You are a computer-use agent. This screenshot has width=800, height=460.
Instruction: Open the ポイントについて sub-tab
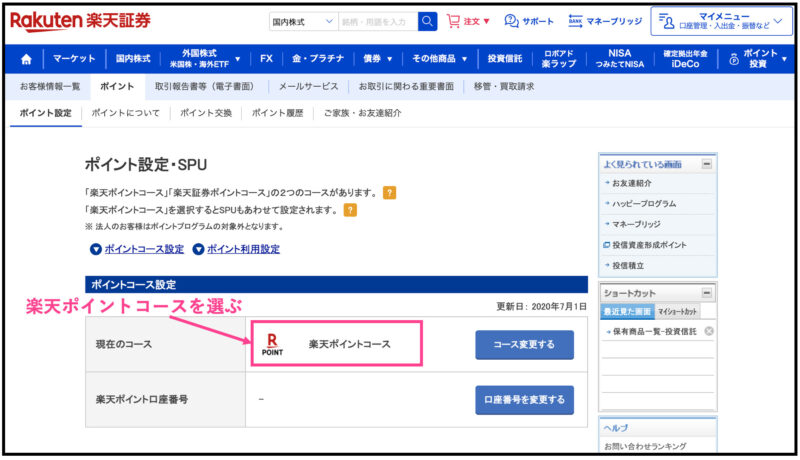[x=126, y=113]
